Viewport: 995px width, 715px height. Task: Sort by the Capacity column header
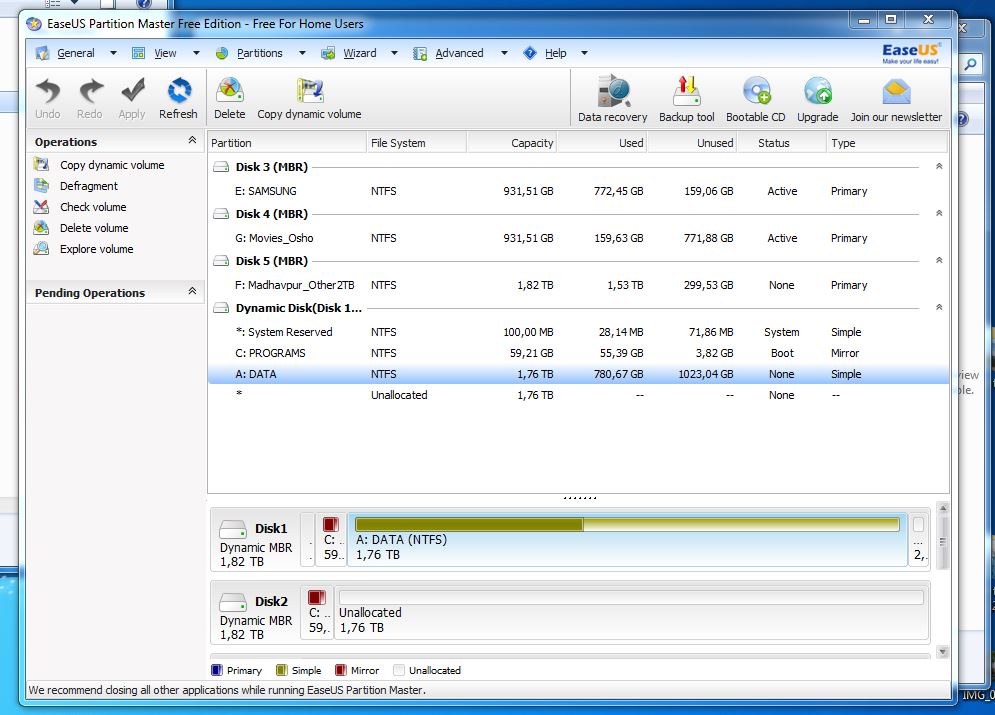coord(532,143)
